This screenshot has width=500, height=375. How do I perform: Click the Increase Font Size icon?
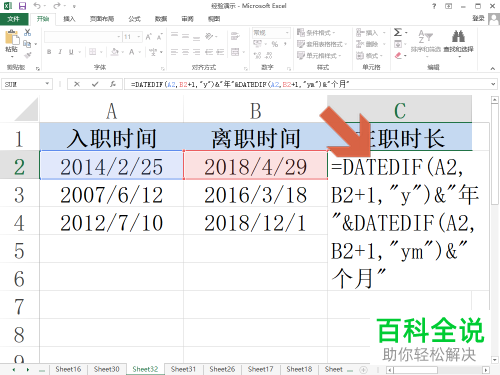pyautogui.click(x=149, y=37)
